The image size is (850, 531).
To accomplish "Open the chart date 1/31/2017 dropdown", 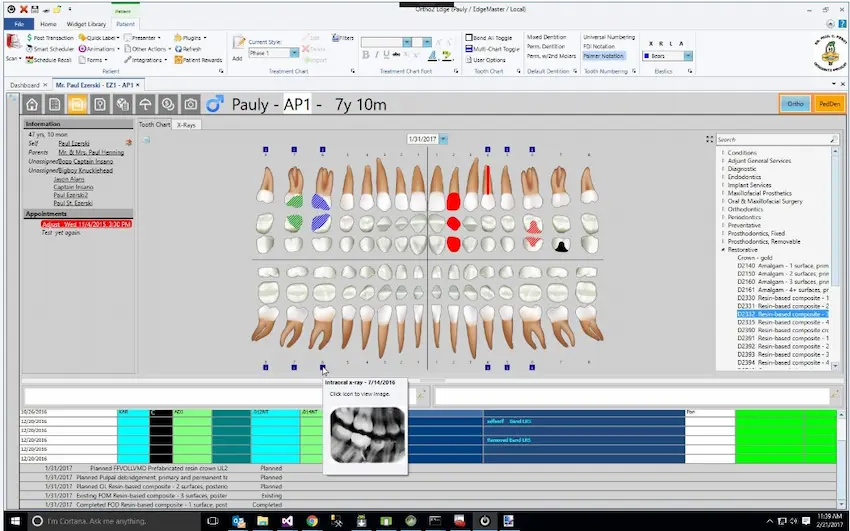I will (443, 139).
